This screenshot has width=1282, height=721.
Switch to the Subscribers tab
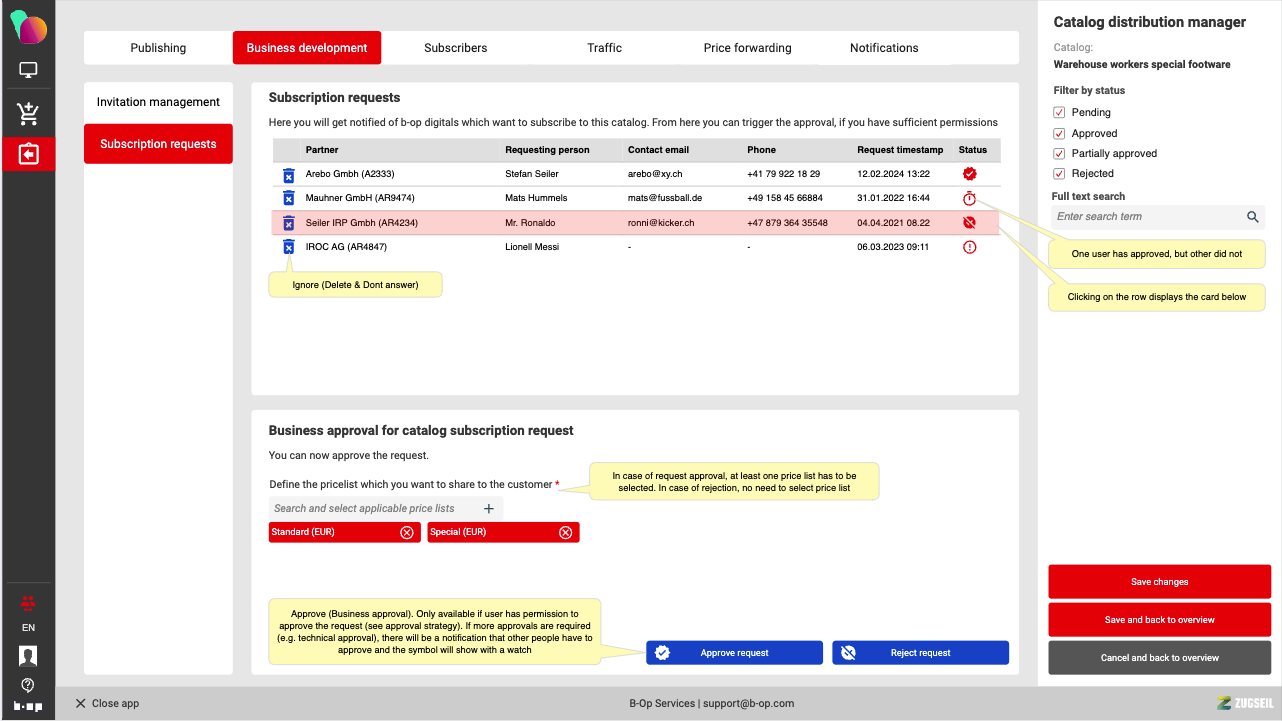coord(455,48)
